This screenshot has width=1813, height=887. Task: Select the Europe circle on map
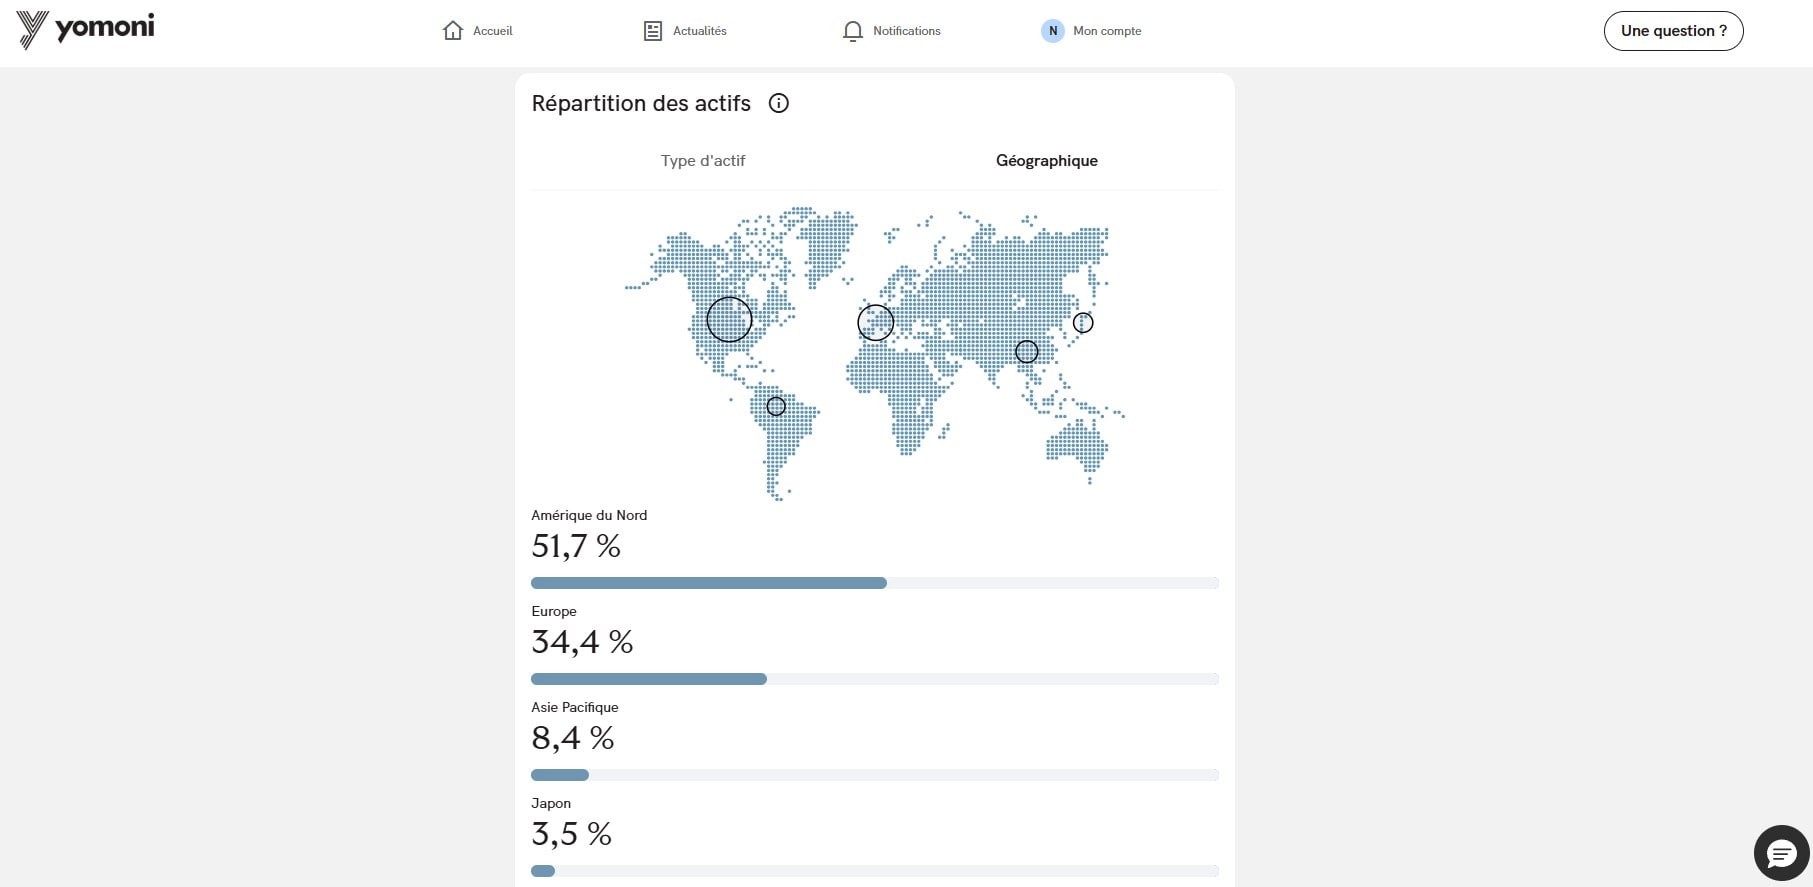click(876, 322)
